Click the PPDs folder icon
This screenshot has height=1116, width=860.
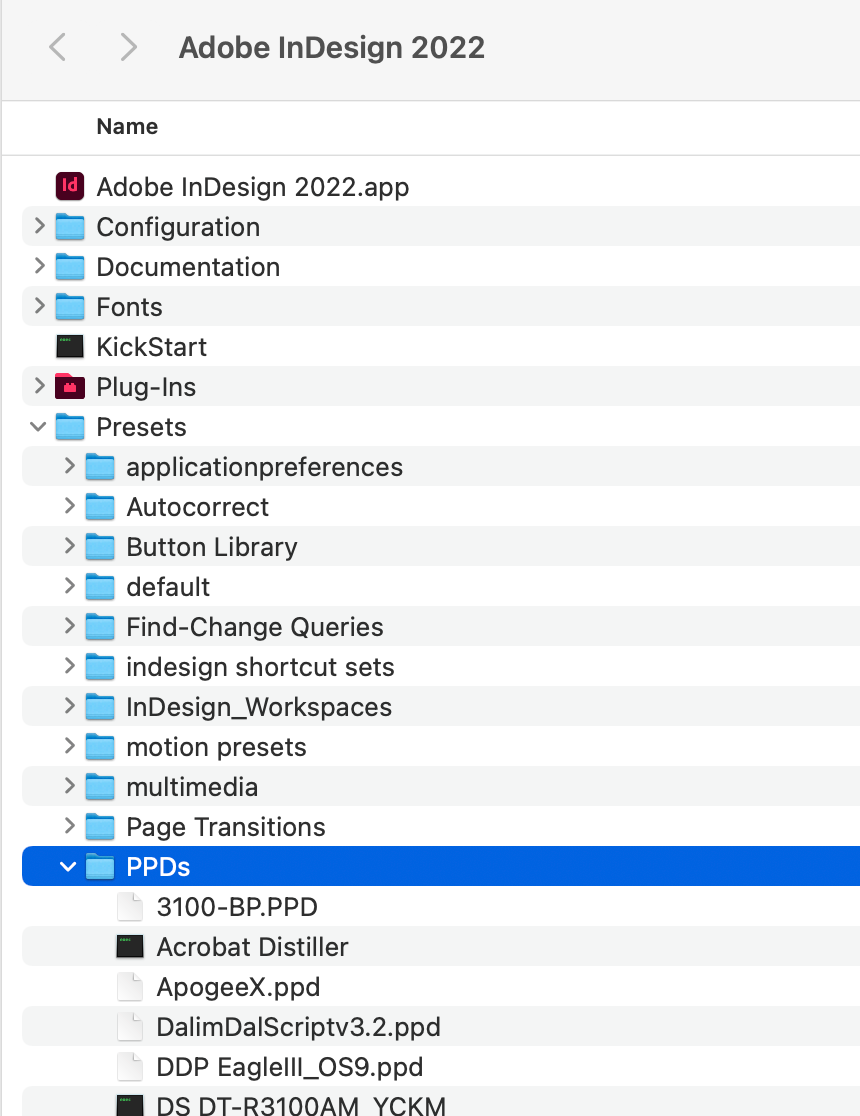[x=100, y=867]
